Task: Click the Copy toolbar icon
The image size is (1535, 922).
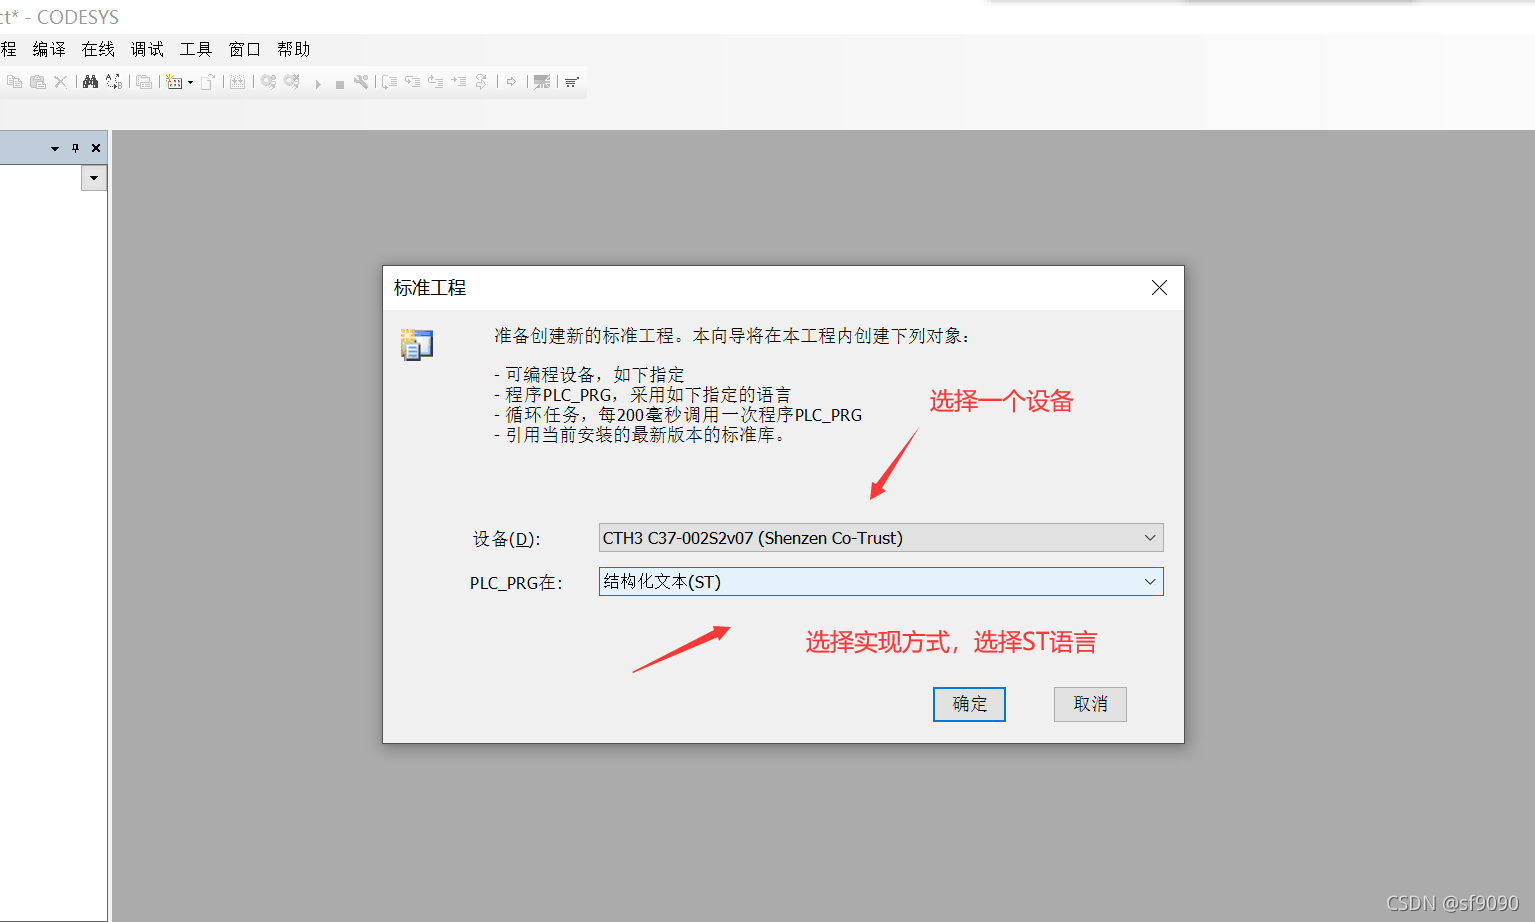Action: (14, 82)
